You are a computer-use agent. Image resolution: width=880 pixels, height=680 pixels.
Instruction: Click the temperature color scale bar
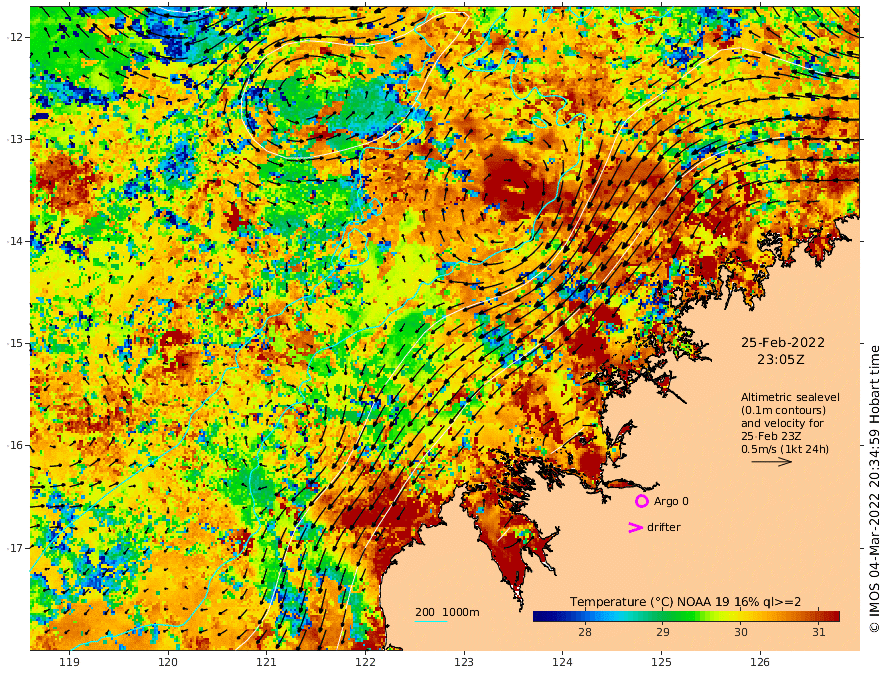(x=686, y=616)
